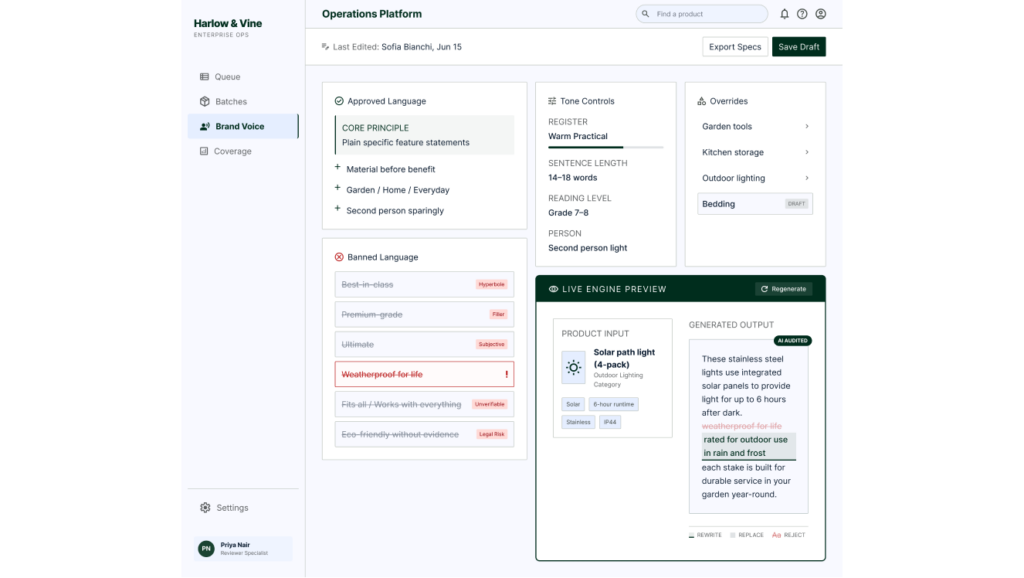Select the Premium-grade banned phrase
1024x578 pixels.
pos(424,315)
